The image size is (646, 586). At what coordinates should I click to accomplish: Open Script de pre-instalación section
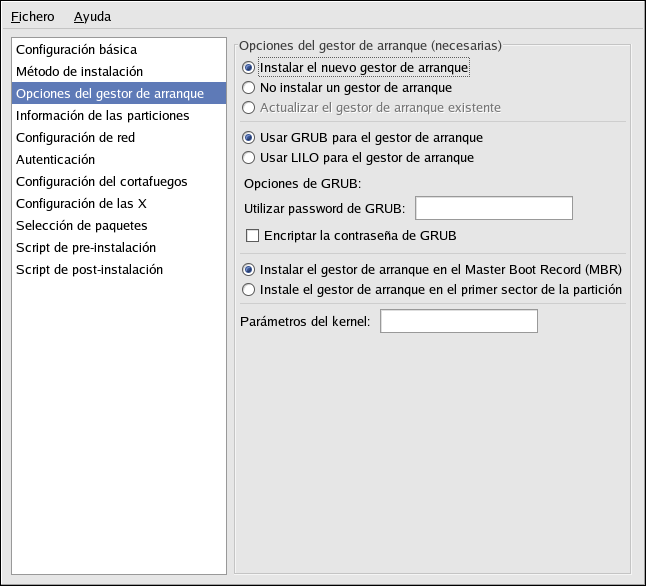85,247
